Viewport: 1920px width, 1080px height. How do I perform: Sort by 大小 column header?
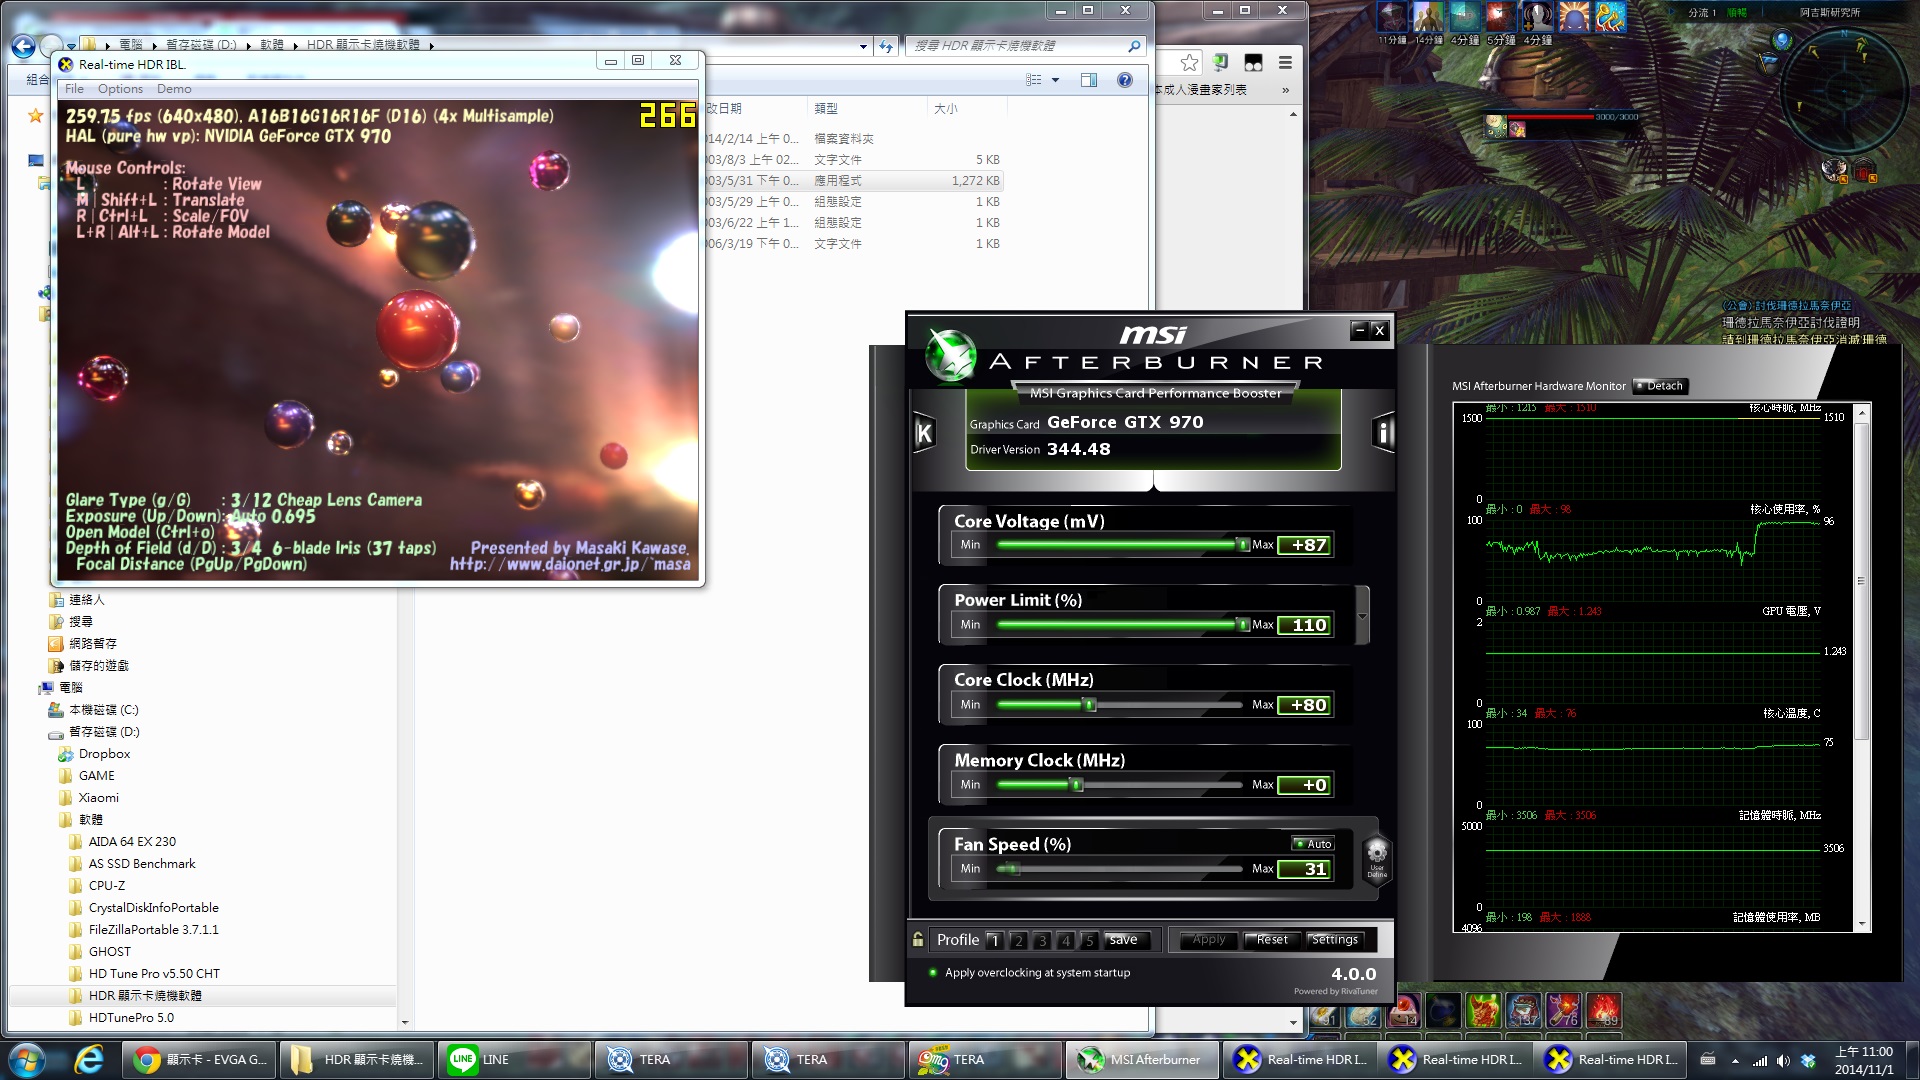click(965, 109)
